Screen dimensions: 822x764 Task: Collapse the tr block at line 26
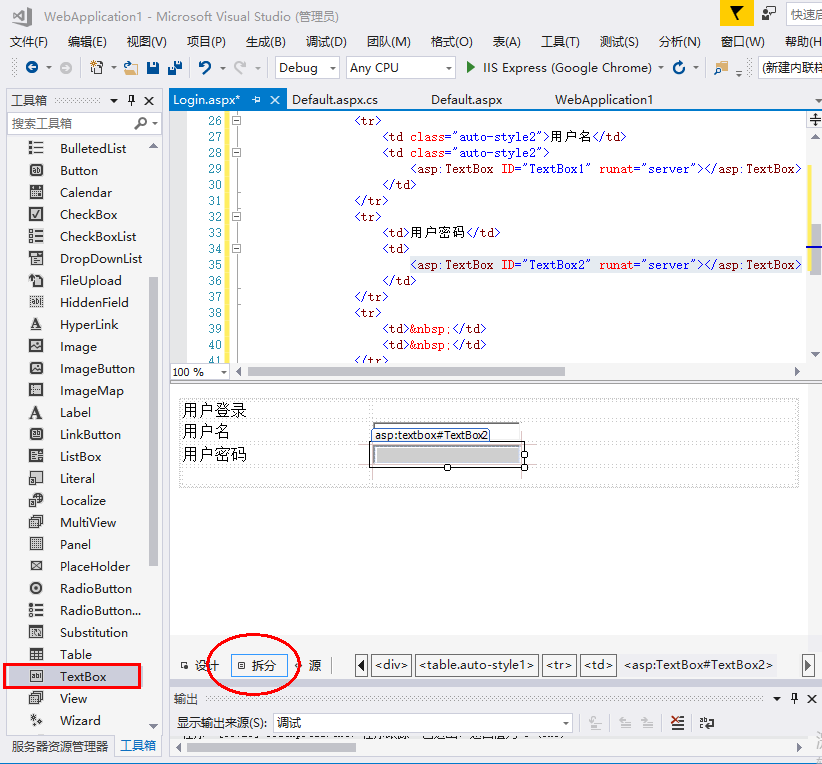coord(237,121)
